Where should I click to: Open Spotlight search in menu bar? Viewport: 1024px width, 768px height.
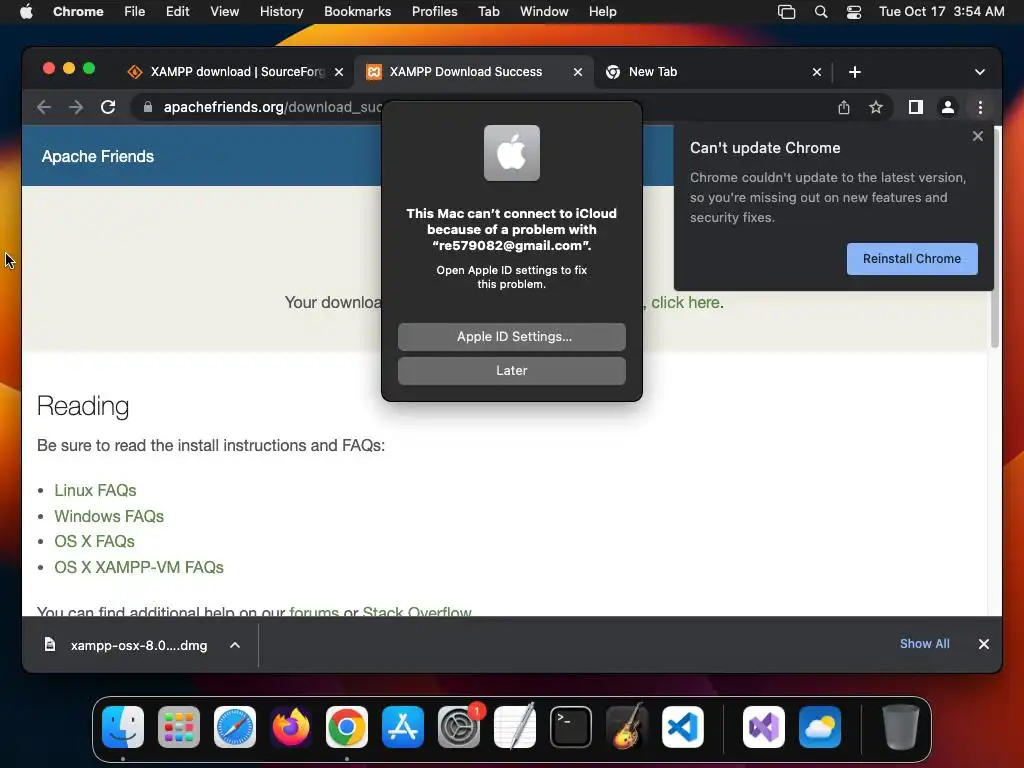821,12
